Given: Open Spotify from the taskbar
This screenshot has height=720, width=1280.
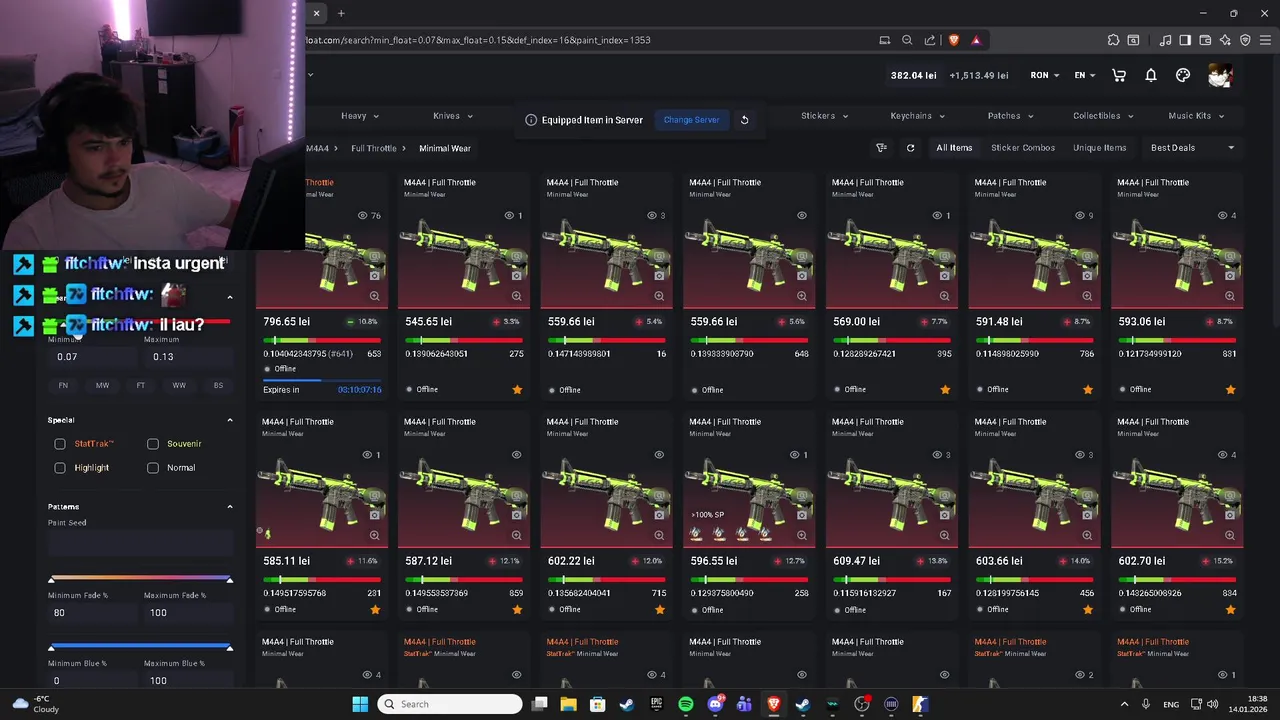Looking at the screenshot, I should tap(685, 704).
